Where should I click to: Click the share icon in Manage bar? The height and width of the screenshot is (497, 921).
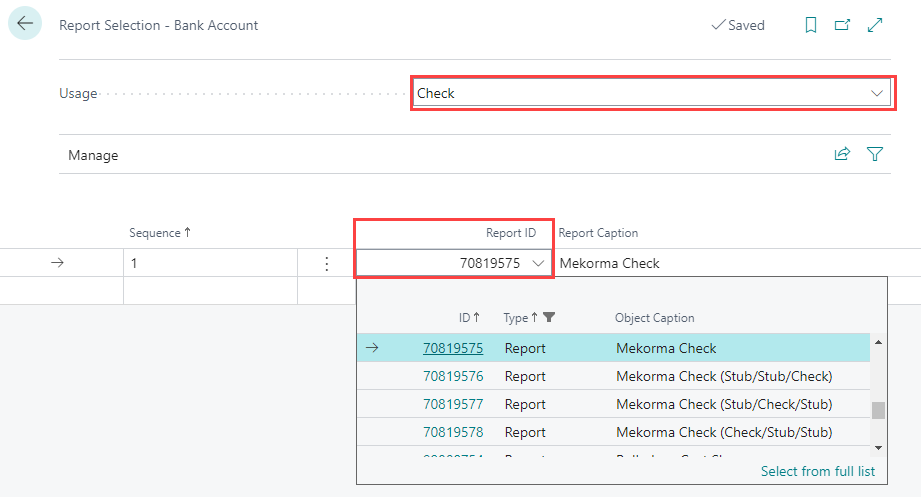[x=842, y=154]
